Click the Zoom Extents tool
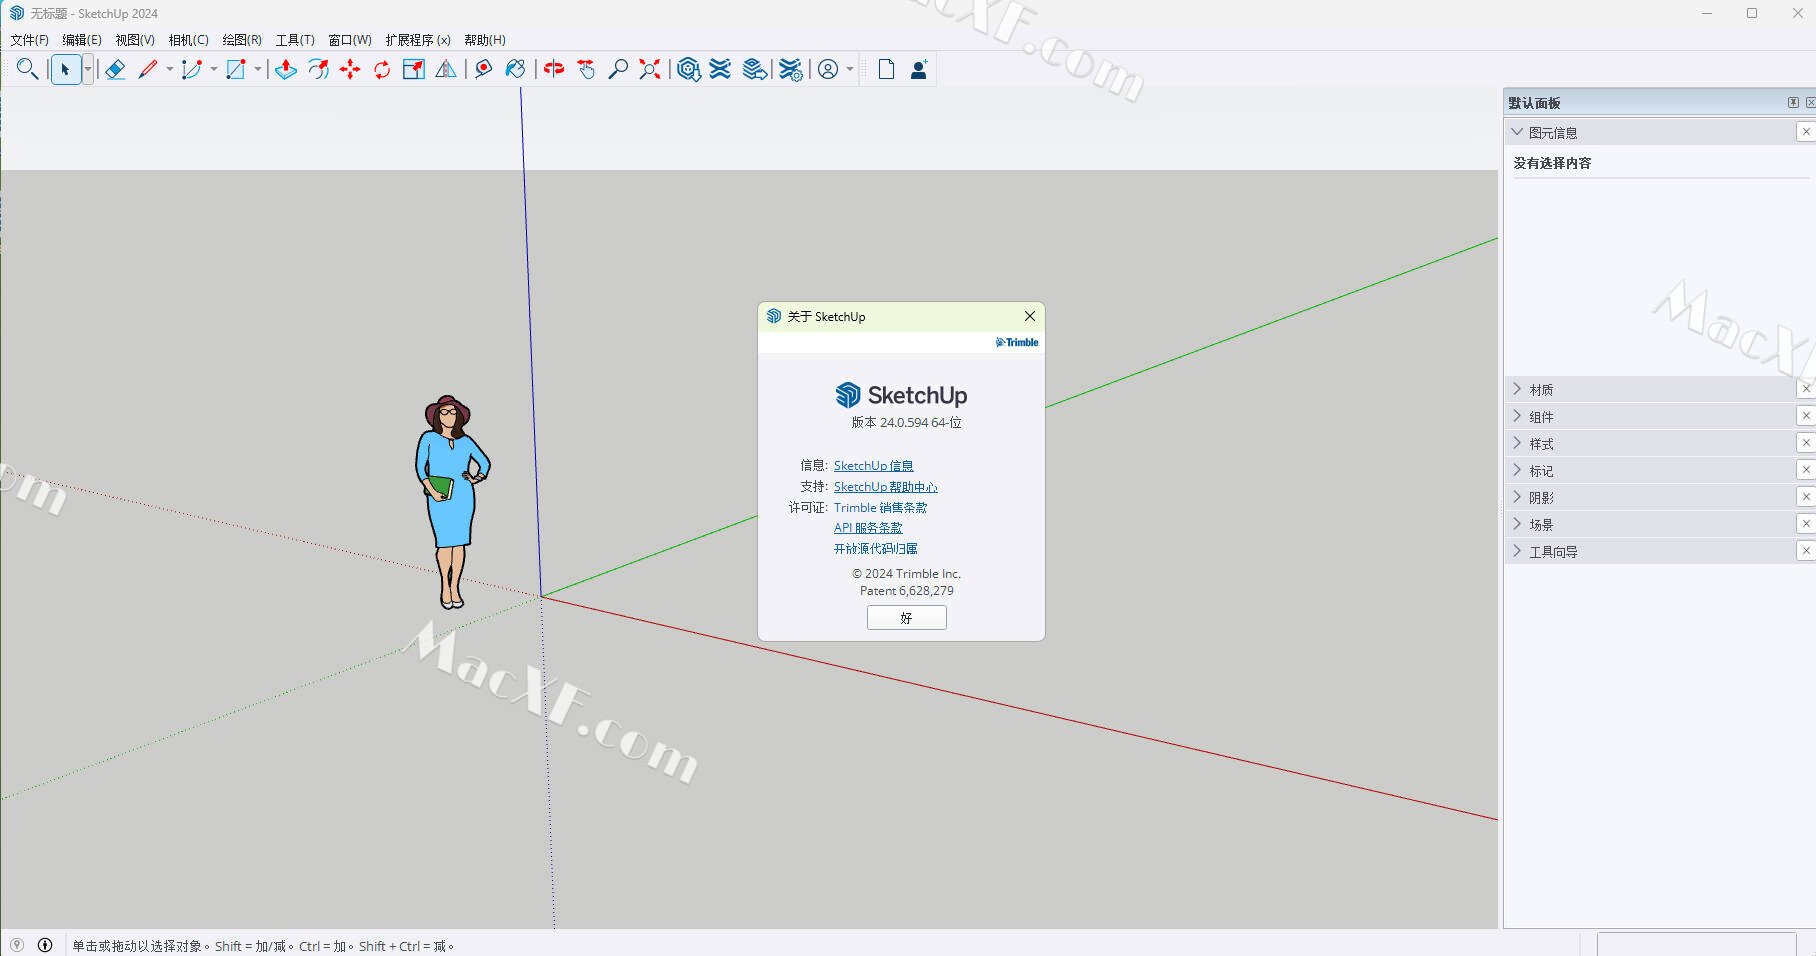Viewport: 1816px width, 956px height. click(650, 69)
